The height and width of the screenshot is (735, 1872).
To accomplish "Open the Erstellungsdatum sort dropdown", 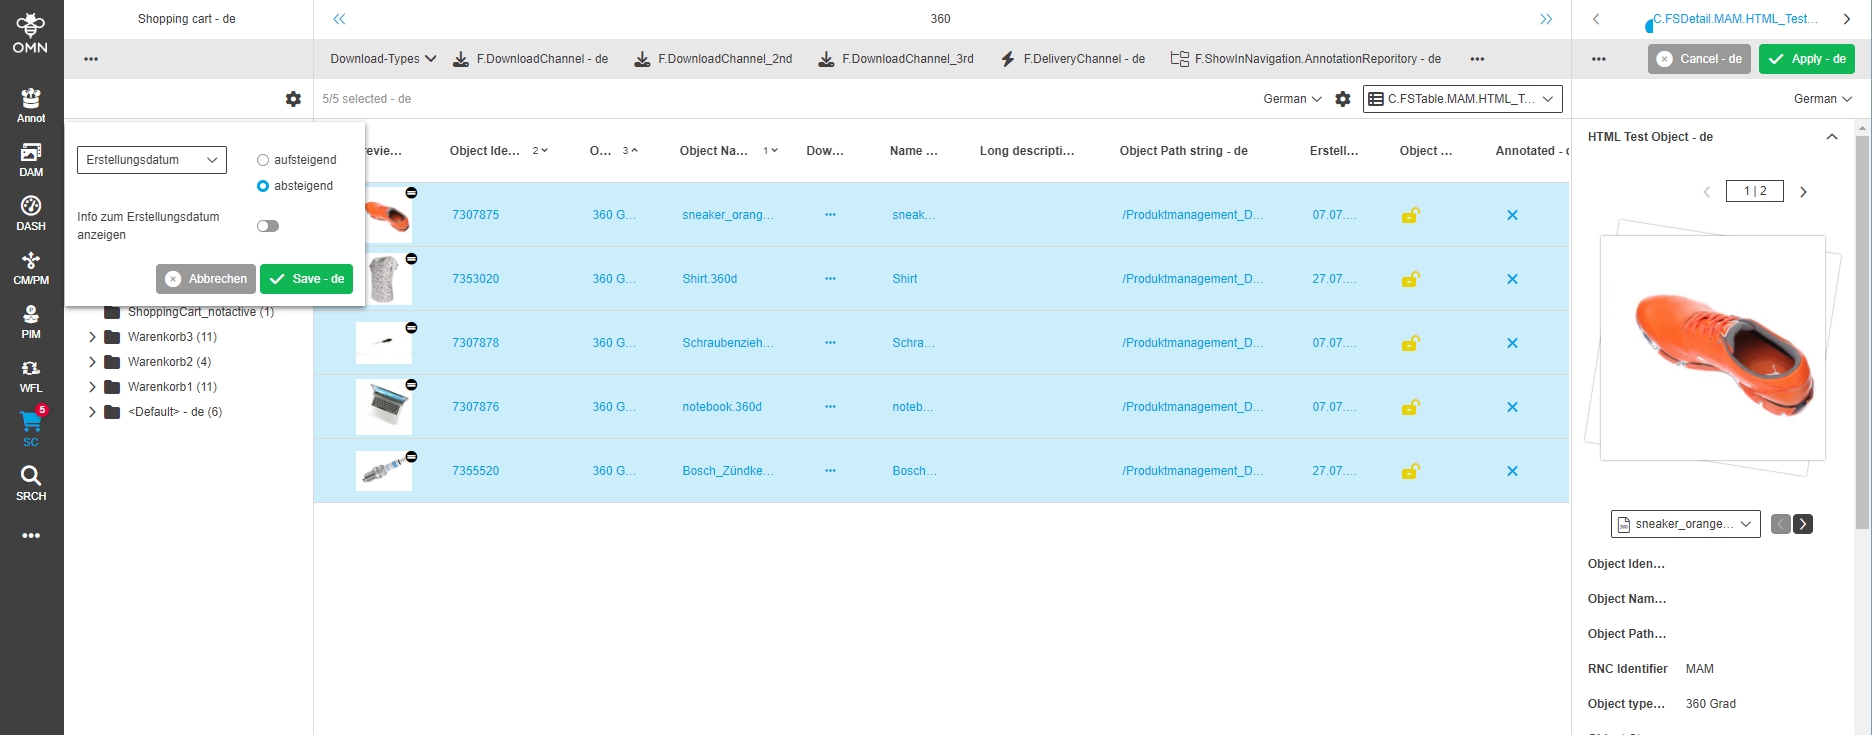I will click(152, 160).
